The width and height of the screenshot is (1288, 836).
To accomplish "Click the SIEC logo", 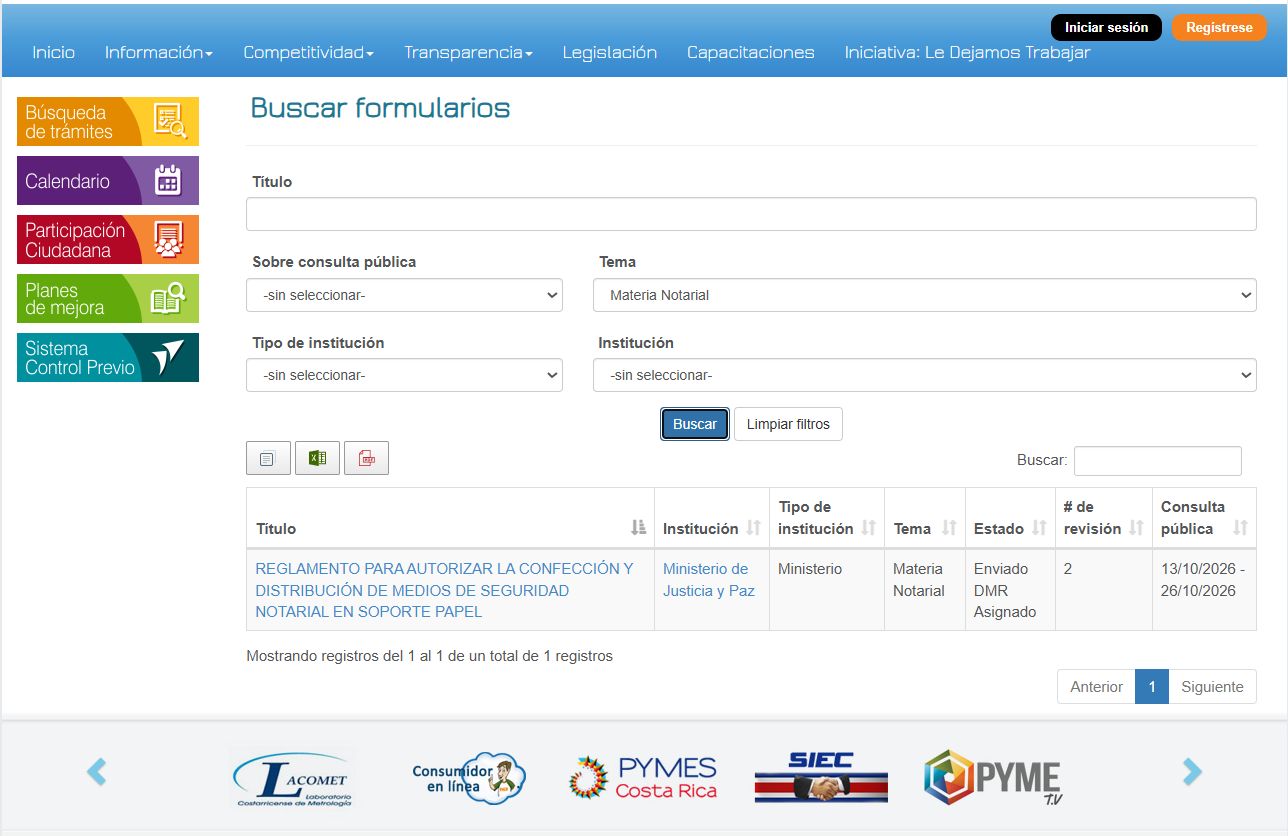I will pyautogui.click(x=820, y=776).
